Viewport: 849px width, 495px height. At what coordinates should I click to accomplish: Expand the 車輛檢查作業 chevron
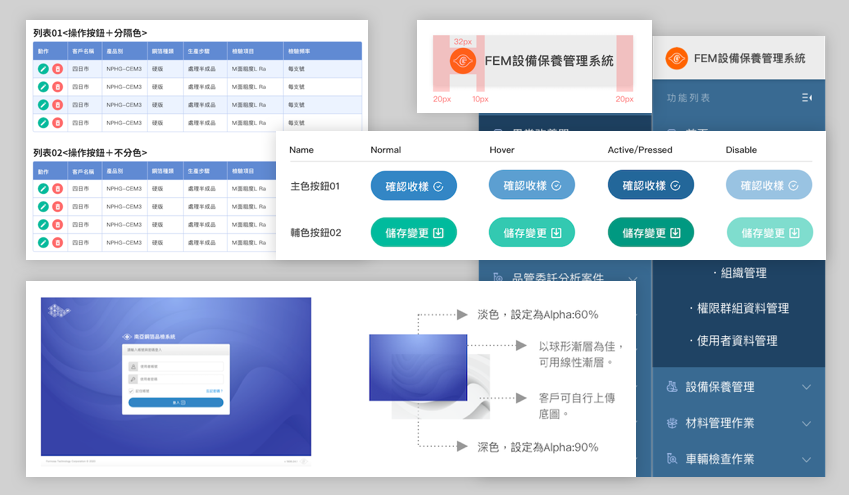pos(806,459)
